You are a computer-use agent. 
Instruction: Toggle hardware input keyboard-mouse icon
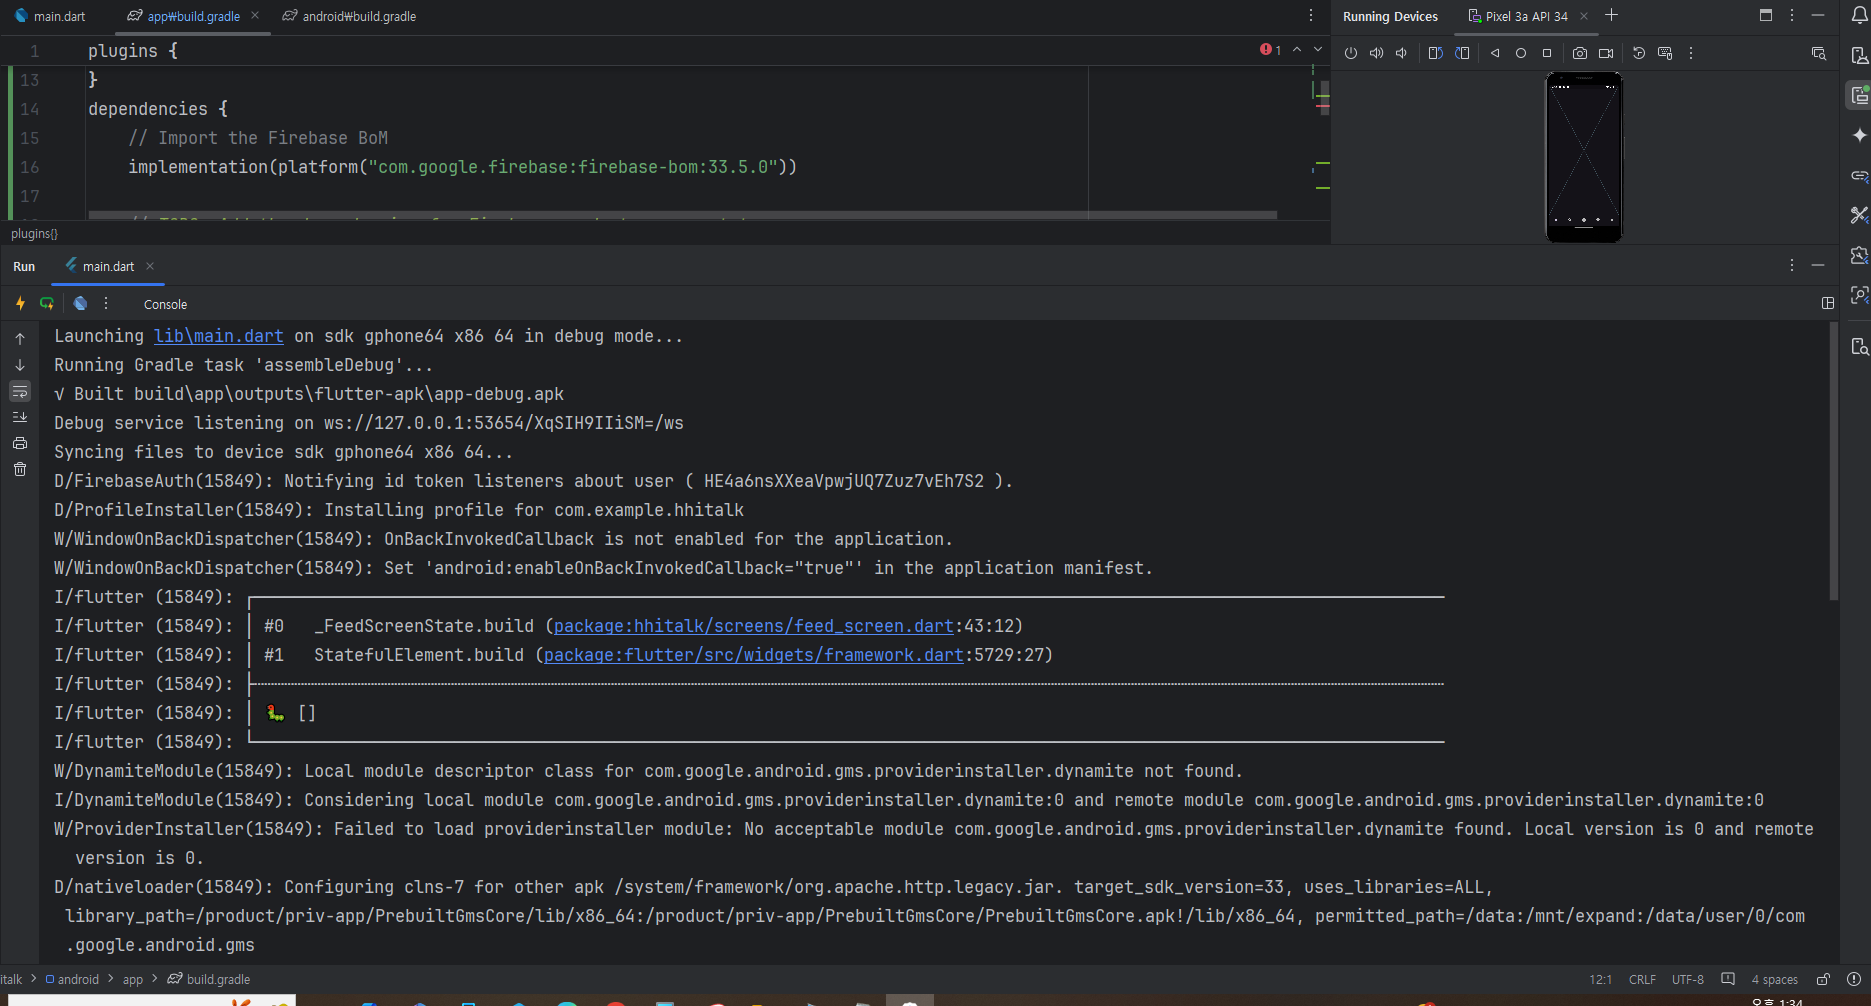pyautogui.click(x=1665, y=53)
